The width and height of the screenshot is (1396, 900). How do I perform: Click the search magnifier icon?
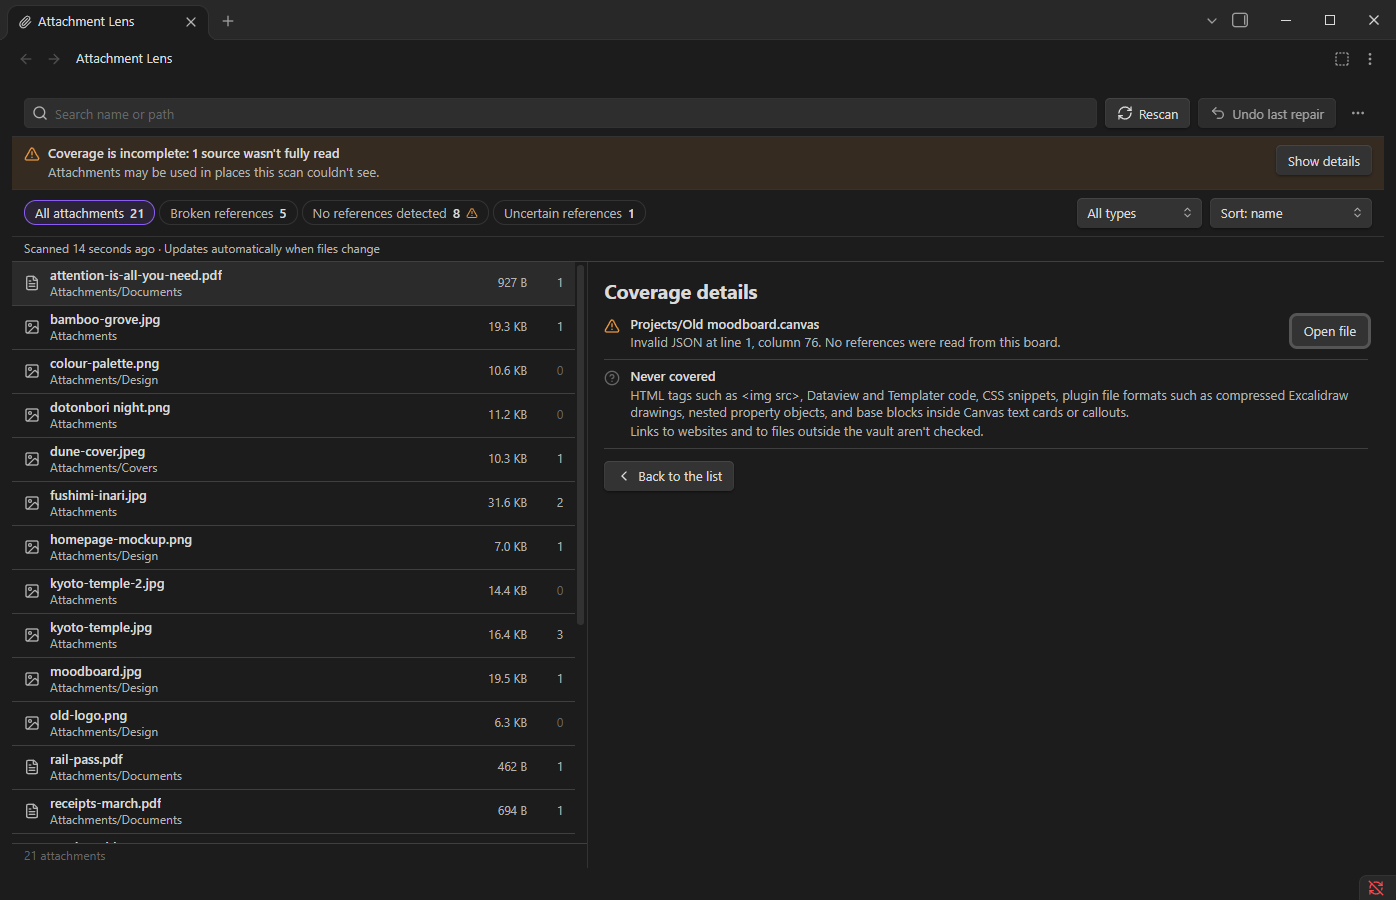[x=40, y=114]
